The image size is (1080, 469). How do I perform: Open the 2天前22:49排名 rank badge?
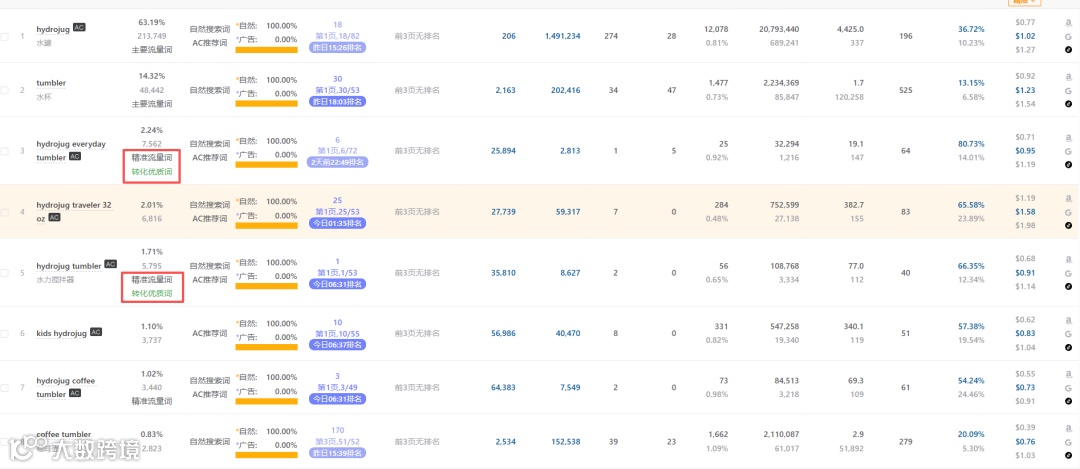point(338,163)
